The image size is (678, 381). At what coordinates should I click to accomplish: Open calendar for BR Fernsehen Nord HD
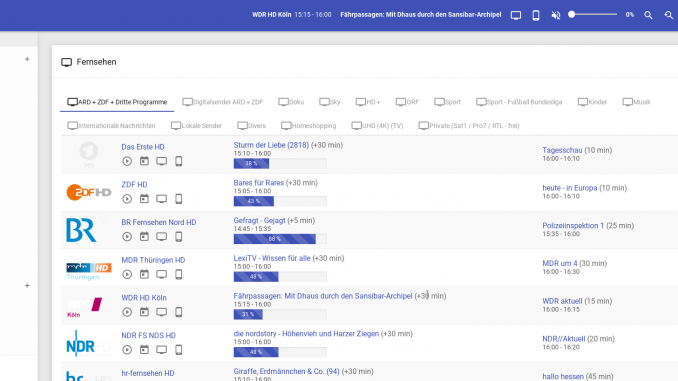(144, 236)
